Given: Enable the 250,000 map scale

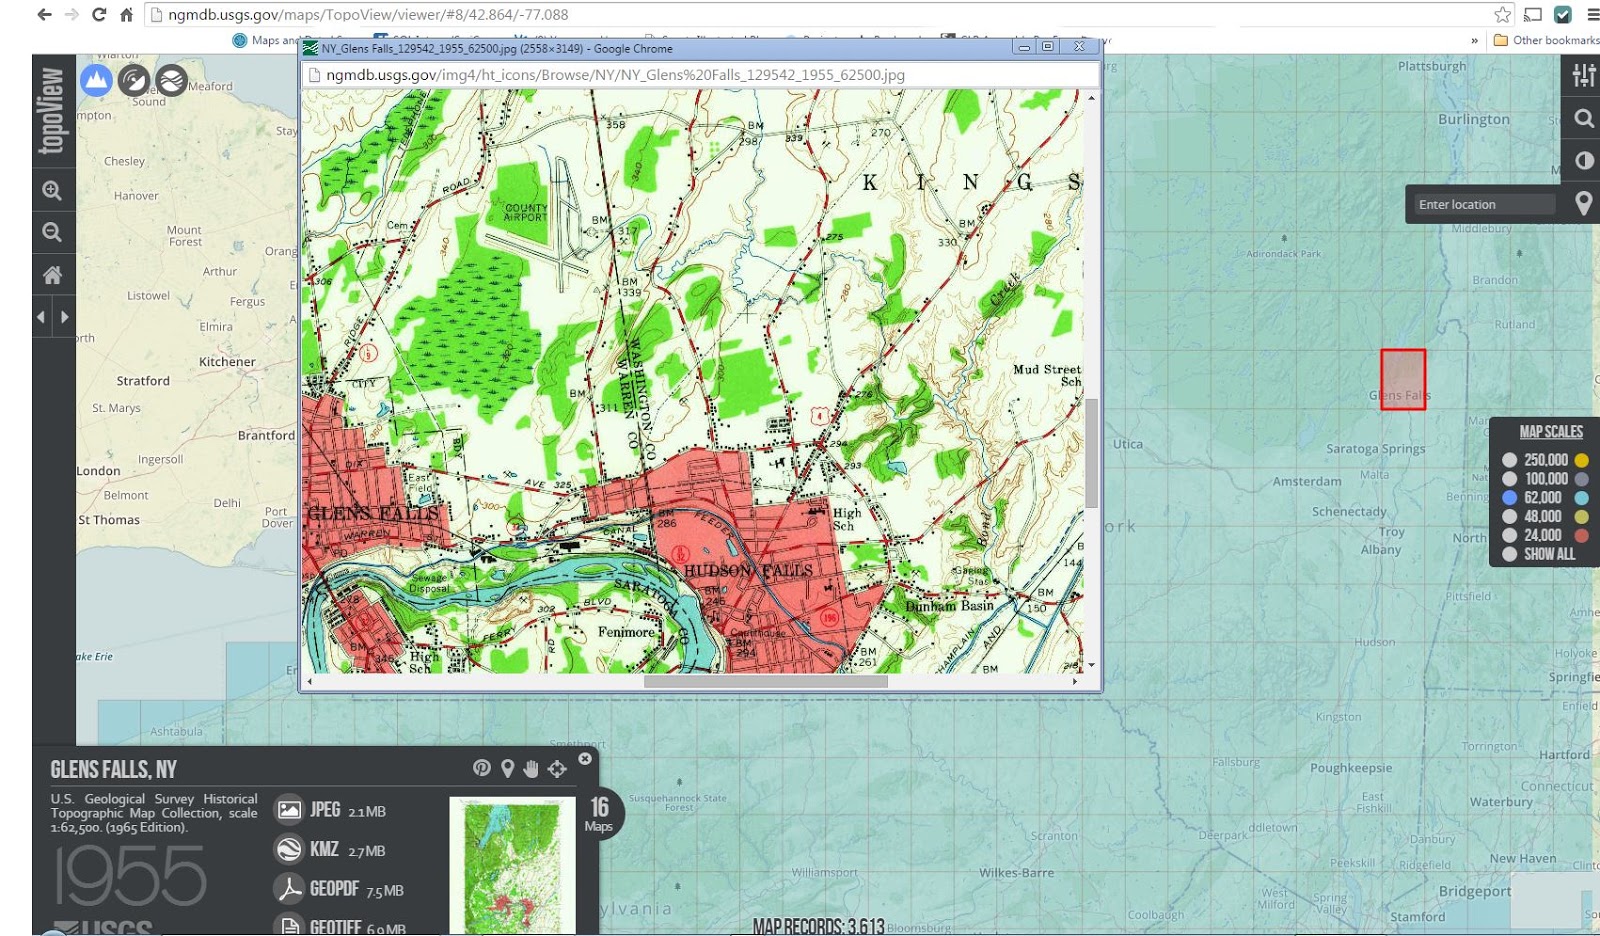Looking at the screenshot, I should click(1510, 460).
